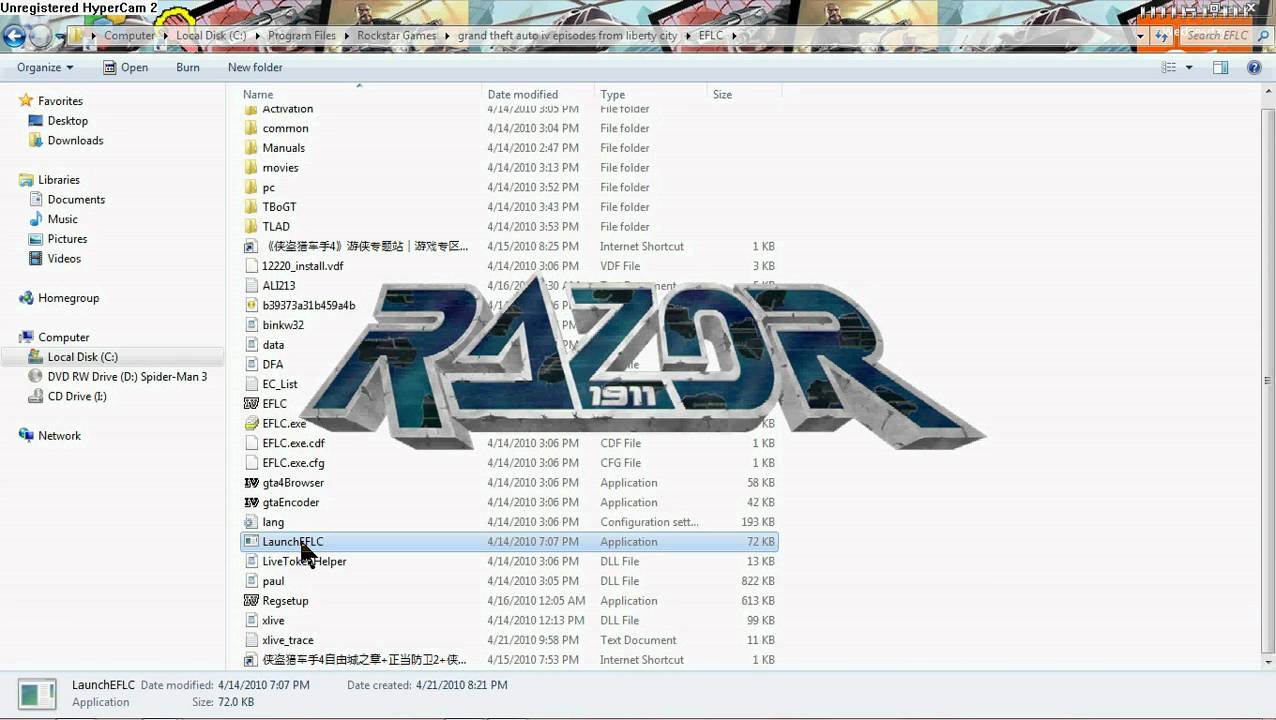The height and width of the screenshot is (720, 1276).
Task: Click the 12220_install.vdf file icon
Action: [252, 266]
